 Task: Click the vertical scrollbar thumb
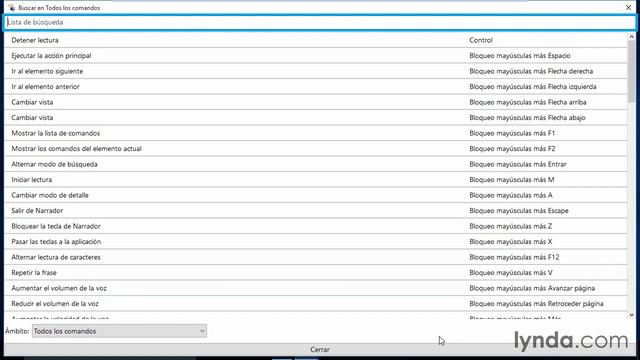coord(631,71)
